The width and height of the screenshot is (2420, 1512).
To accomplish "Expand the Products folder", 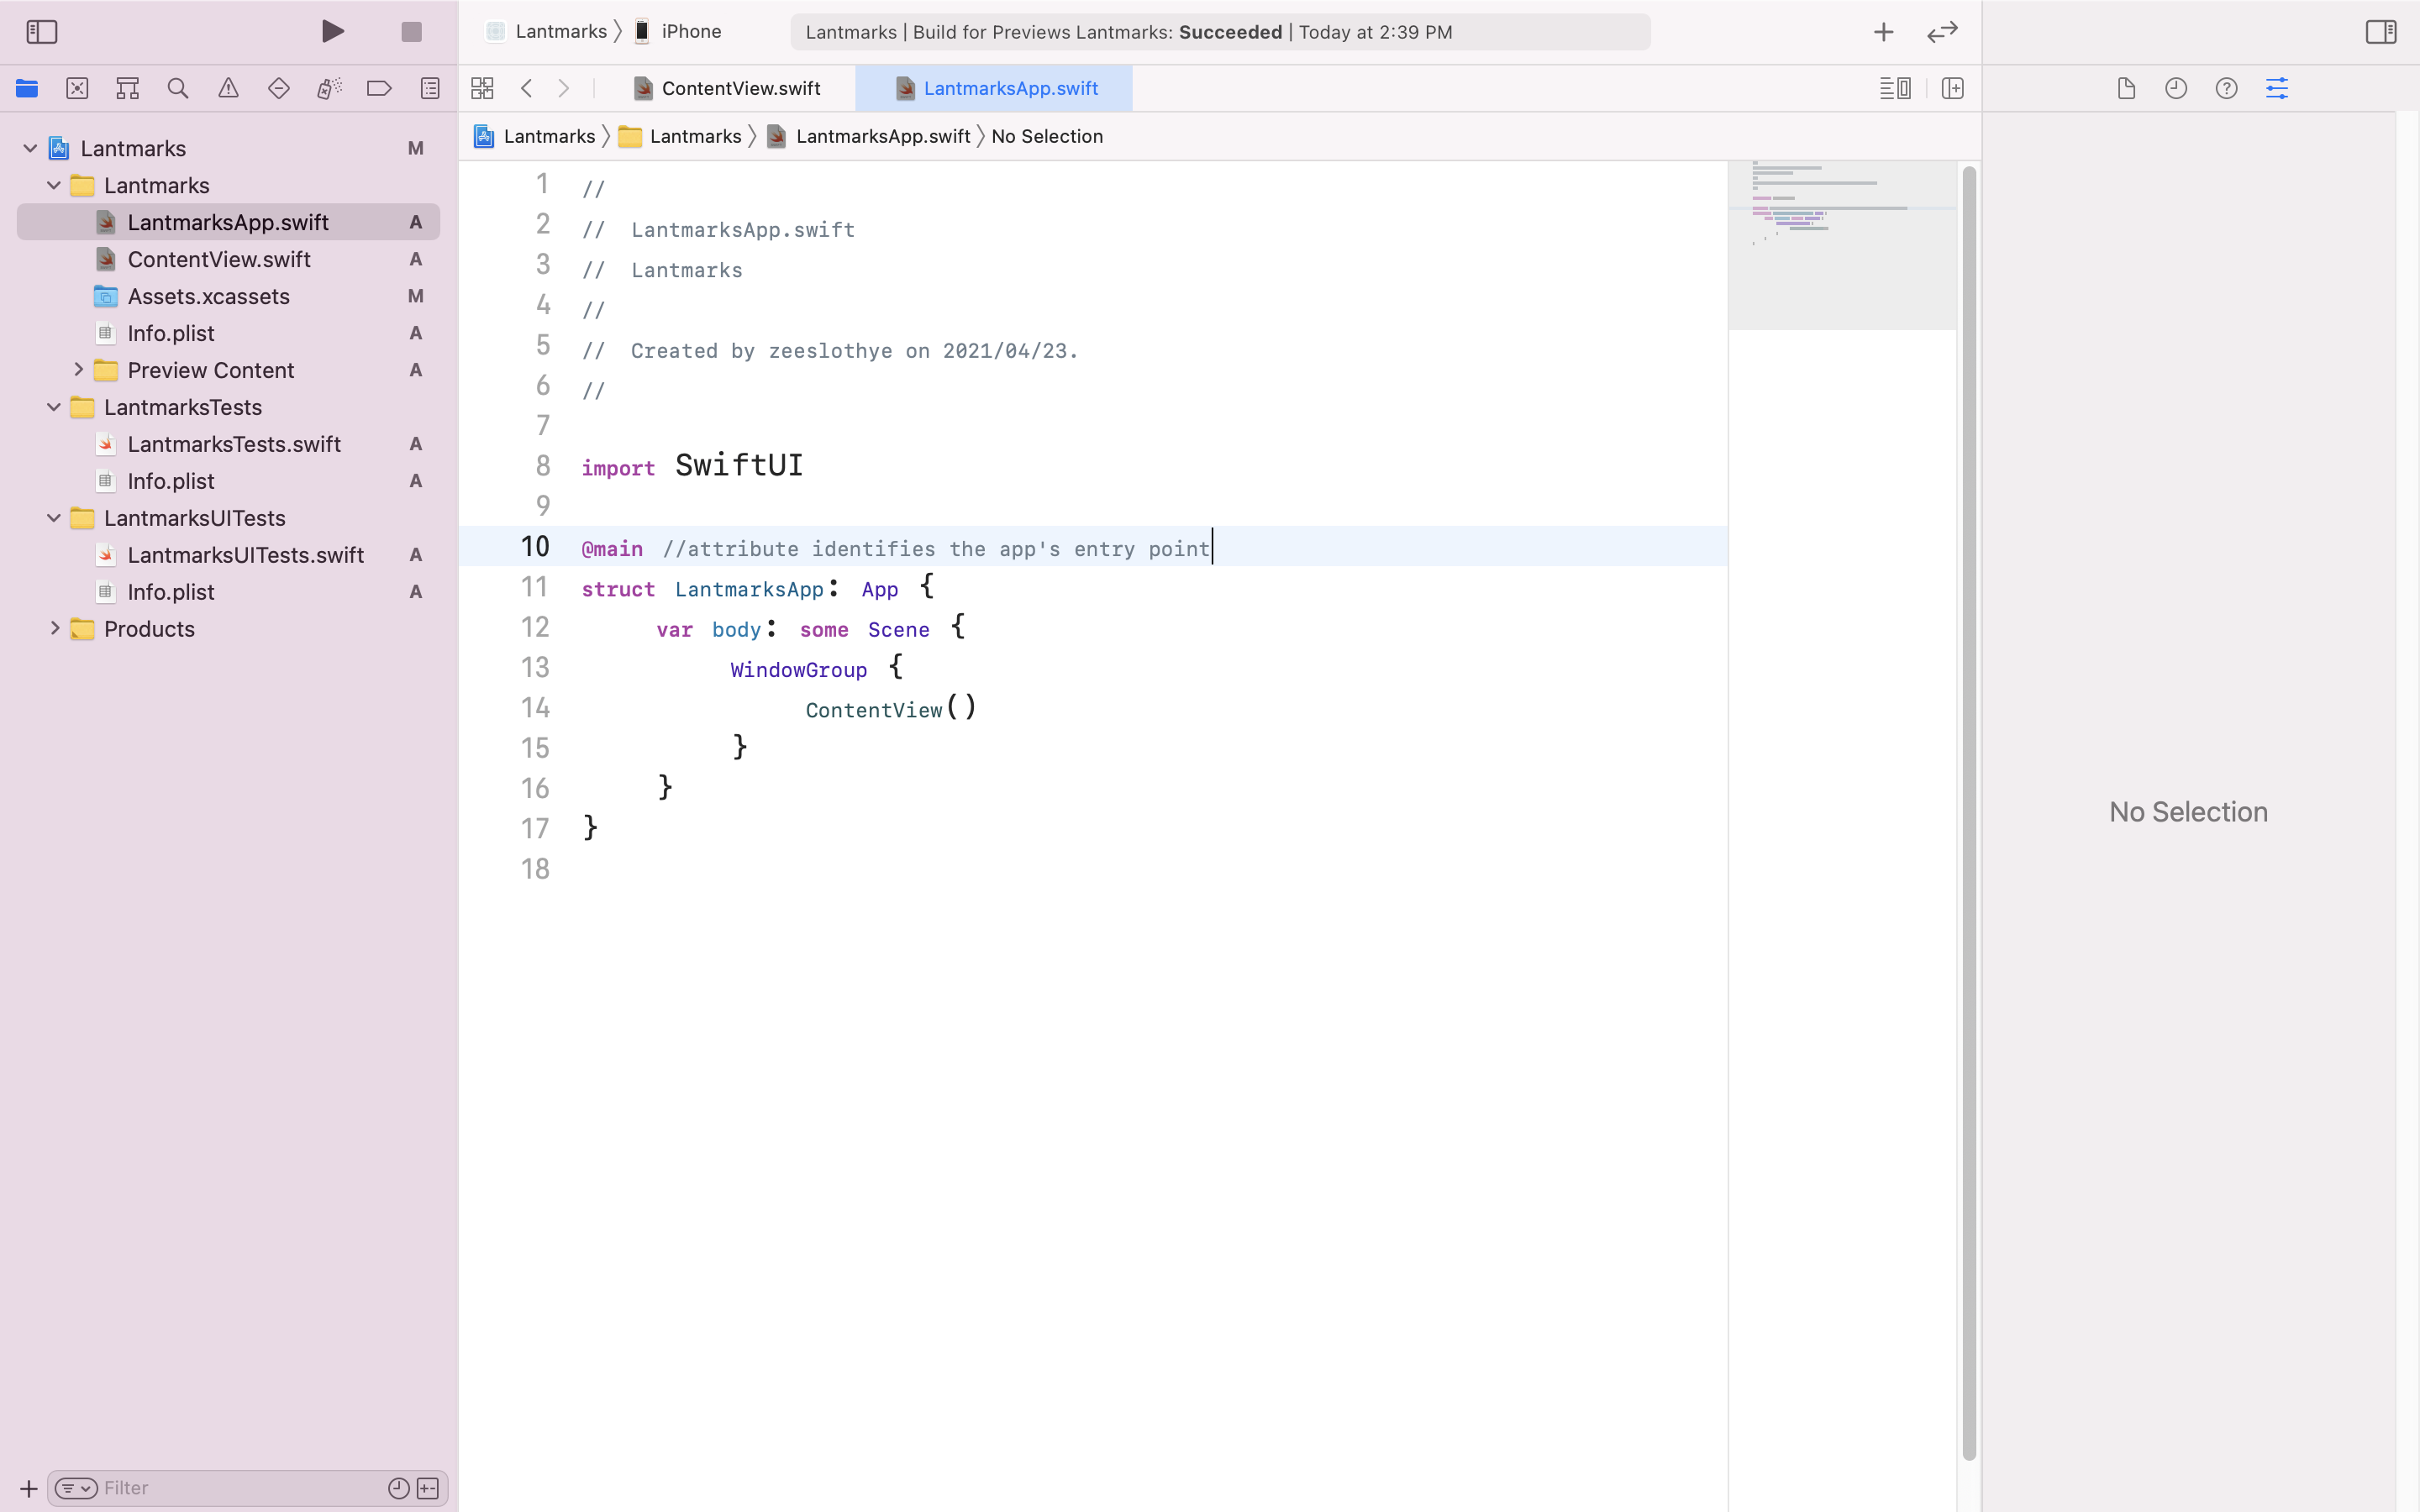I will coord(55,629).
